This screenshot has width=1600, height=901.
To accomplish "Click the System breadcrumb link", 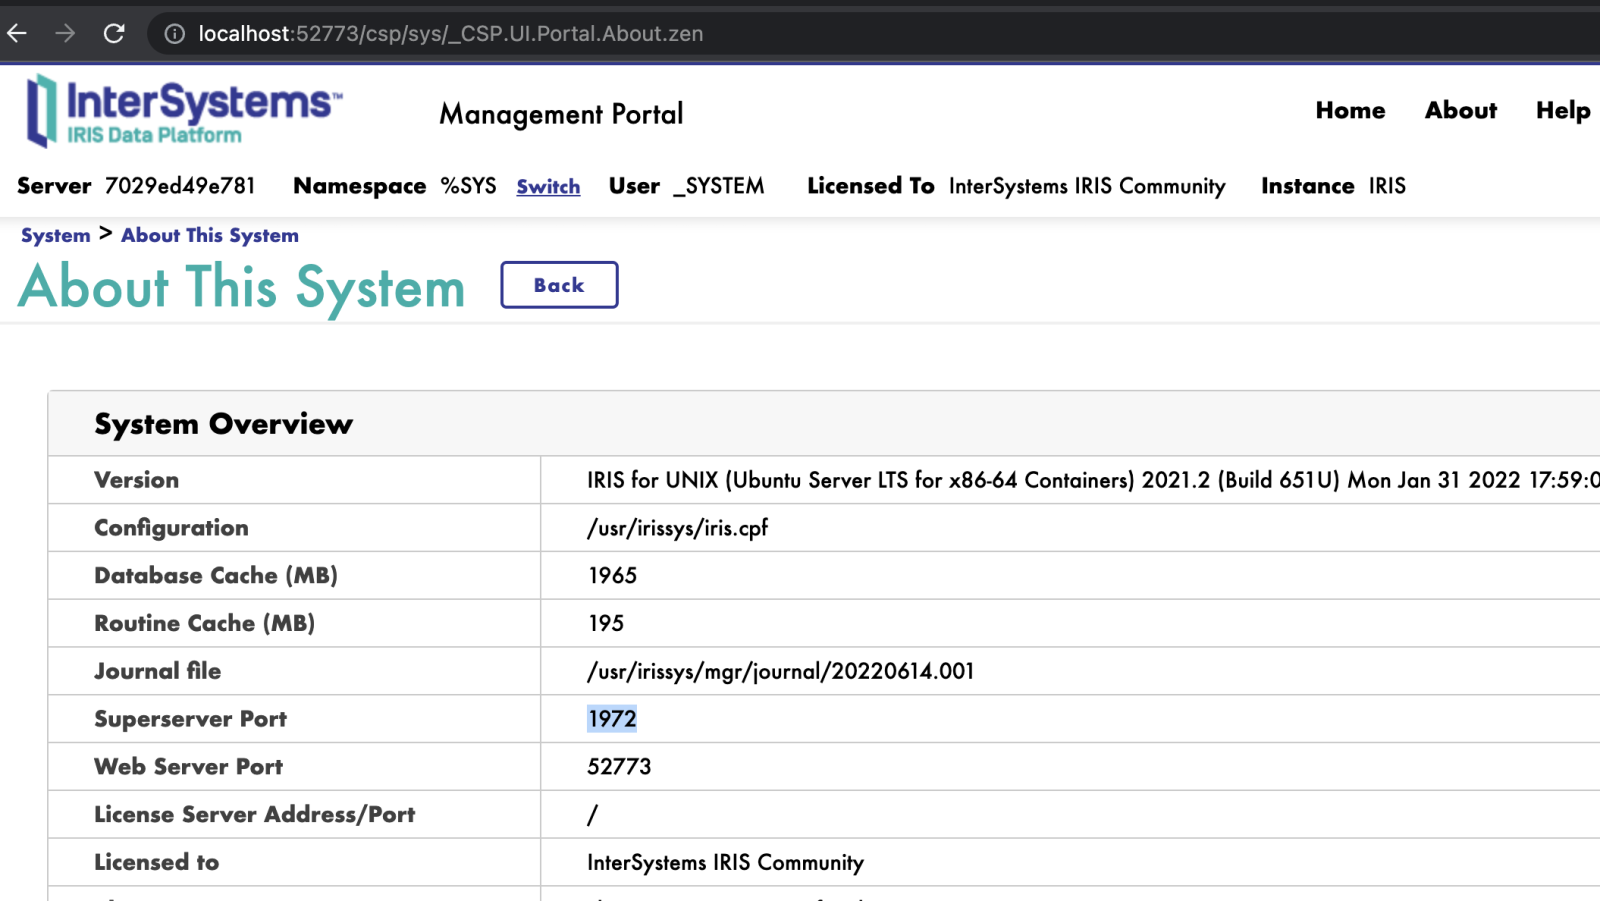I will click(56, 235).
